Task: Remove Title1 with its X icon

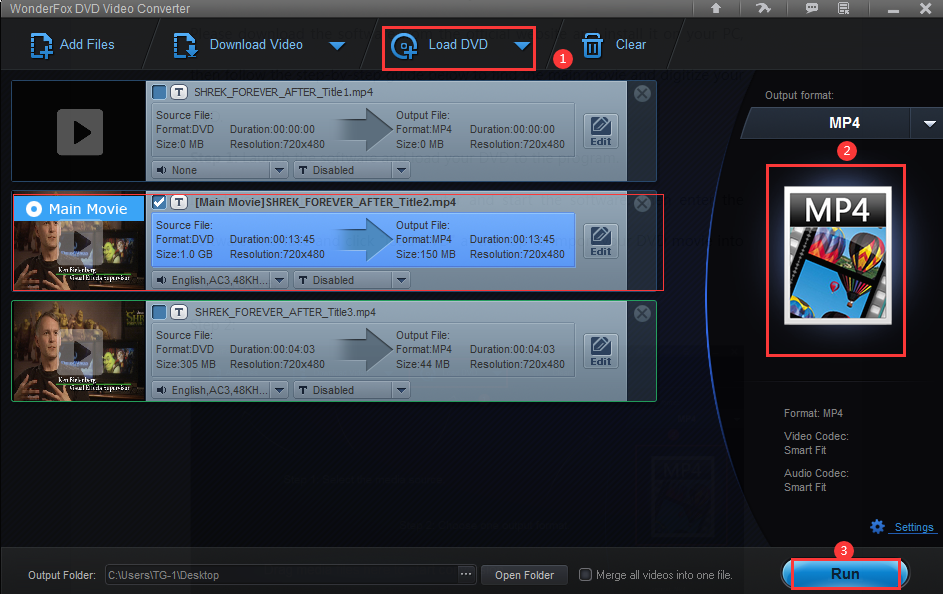Action: tap(642, 93)
